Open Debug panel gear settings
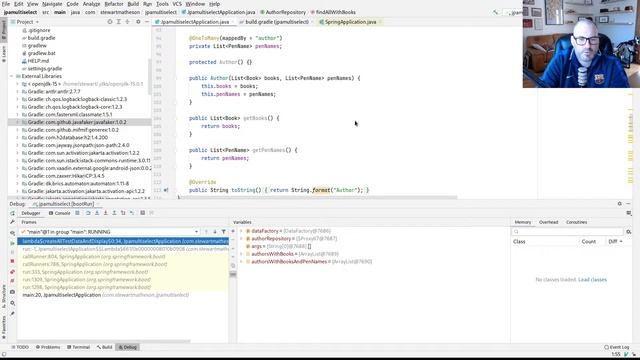Viewport: 640px width, 360px height. point(620,204)
